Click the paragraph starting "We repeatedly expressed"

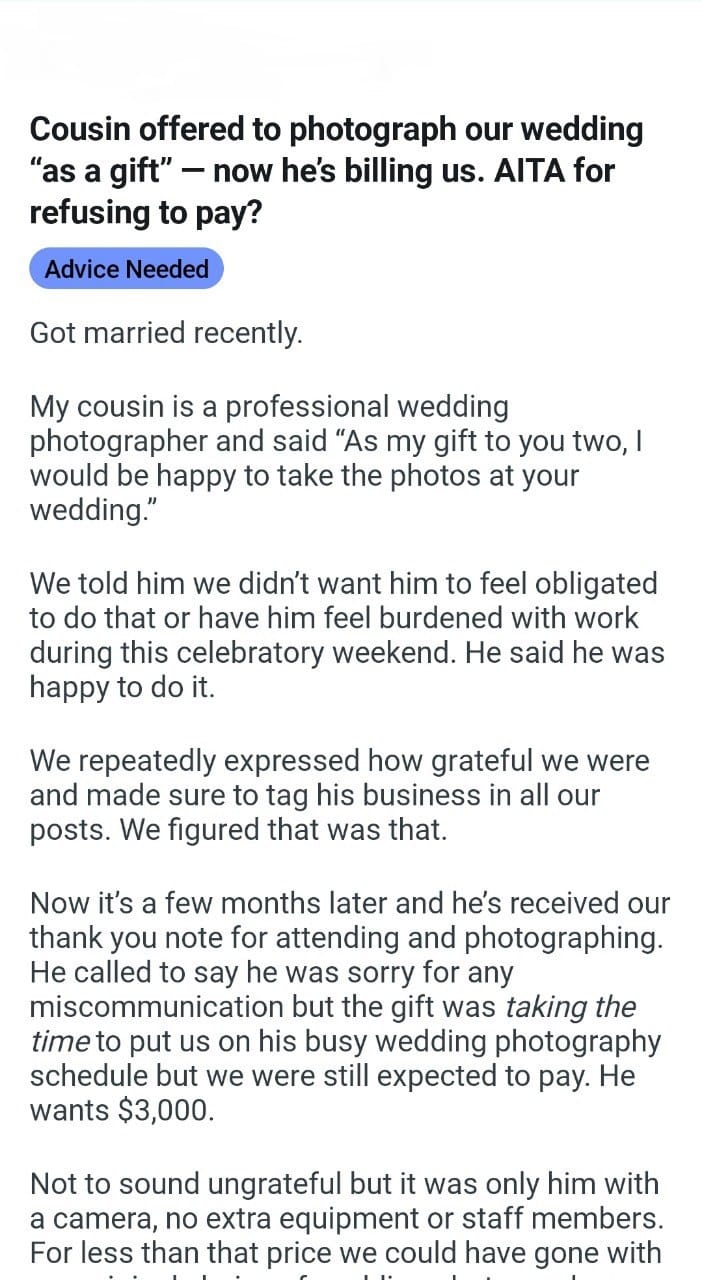[339, 795]
